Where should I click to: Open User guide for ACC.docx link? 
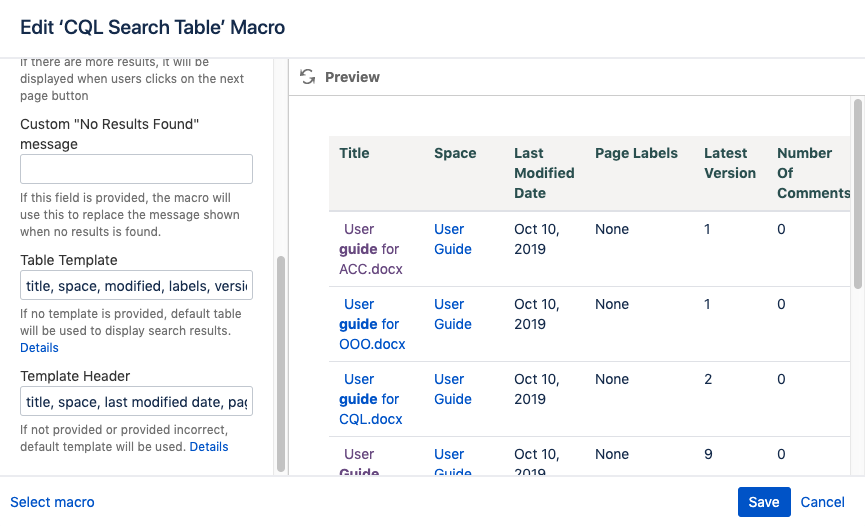[x=370, y=249]
